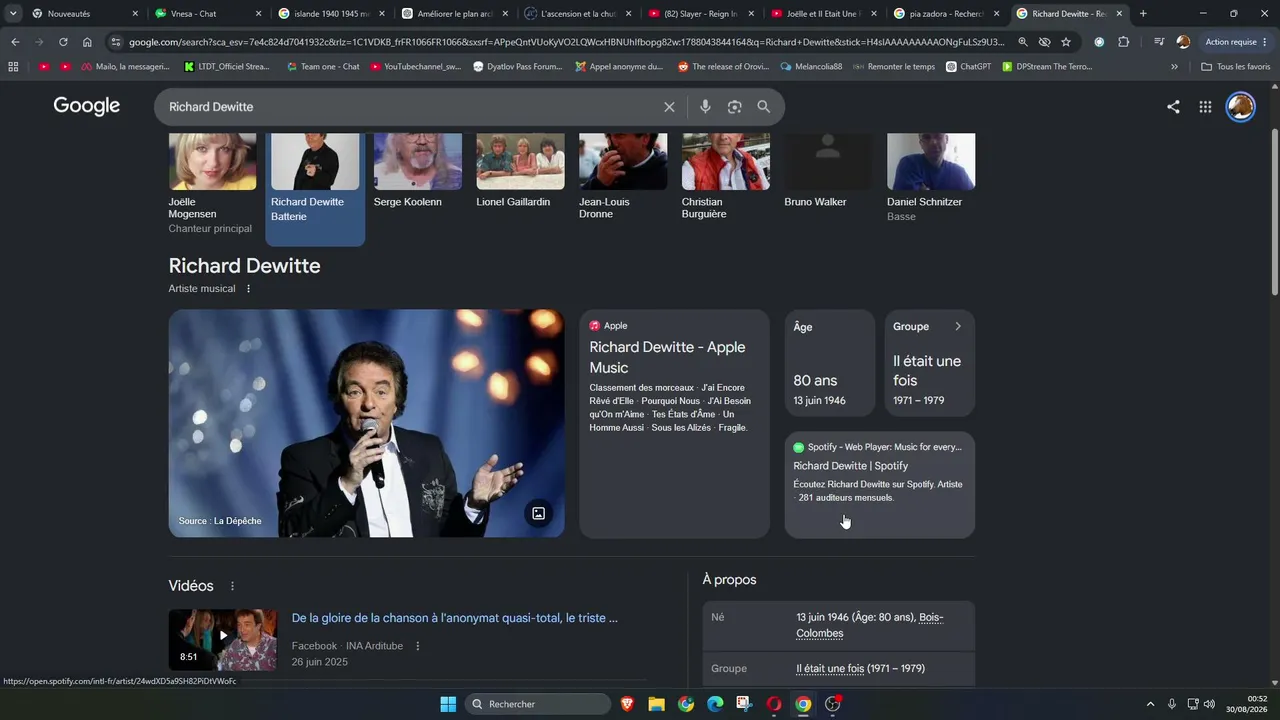Open File Explorer from the taskbar

click(x=656, y=704)
